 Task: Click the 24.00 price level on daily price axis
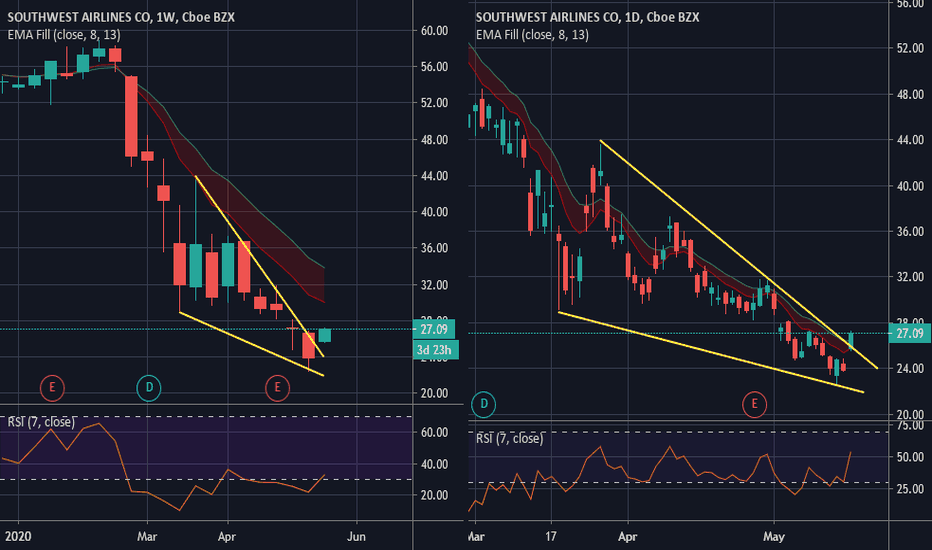(910, 369)
